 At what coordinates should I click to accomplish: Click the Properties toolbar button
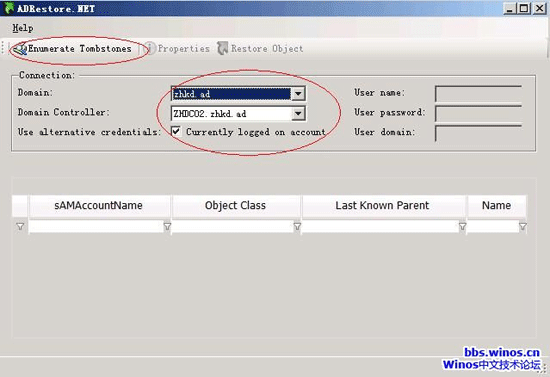(x=177, y=49)
